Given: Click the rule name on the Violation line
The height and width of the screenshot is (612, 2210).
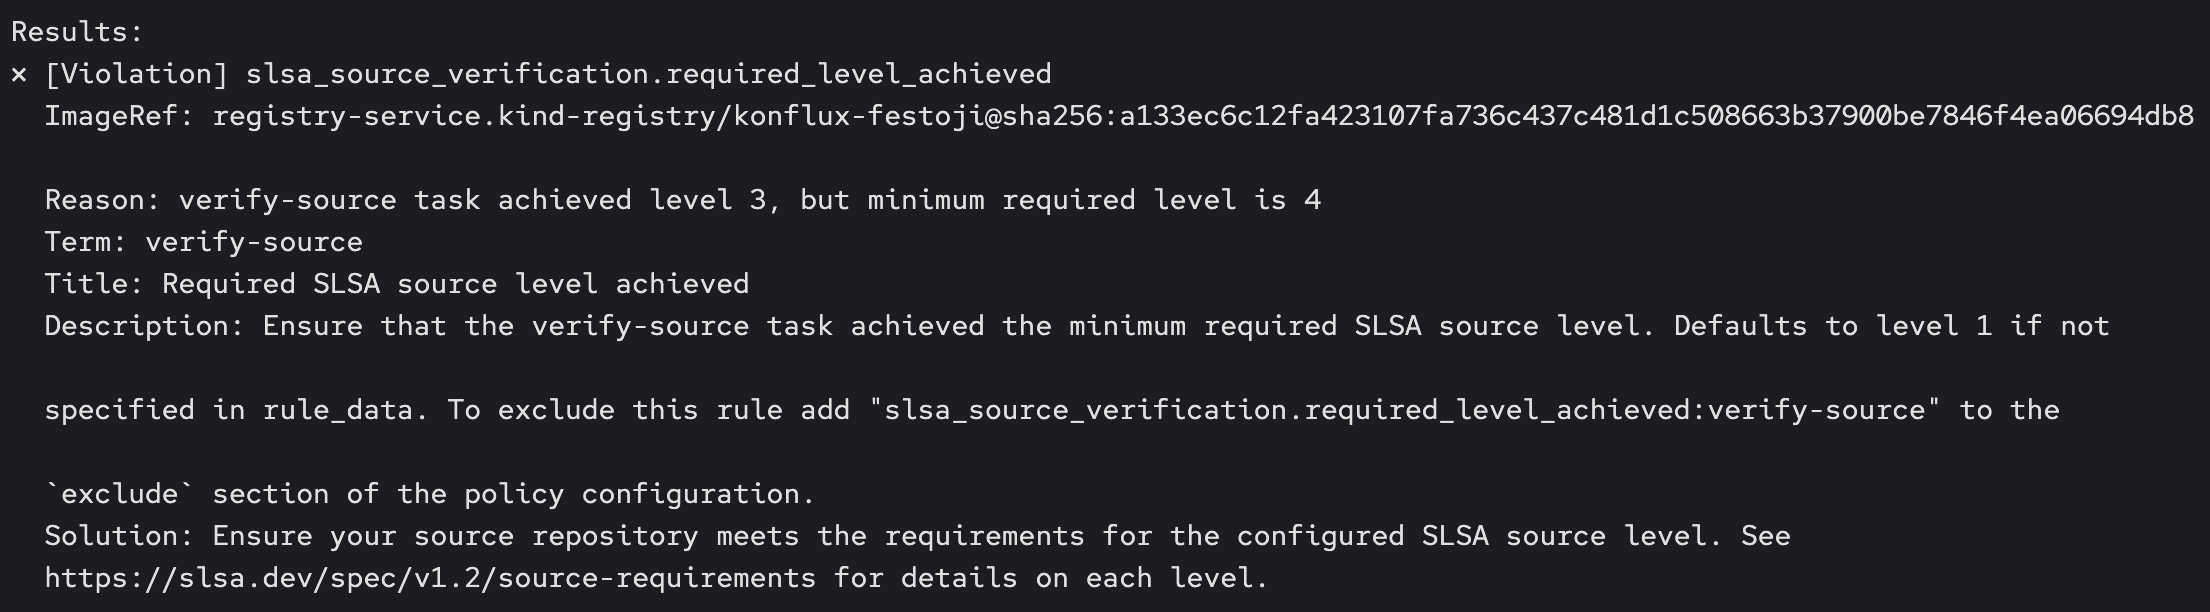Looking at the screenshot, I should point(648,74).
